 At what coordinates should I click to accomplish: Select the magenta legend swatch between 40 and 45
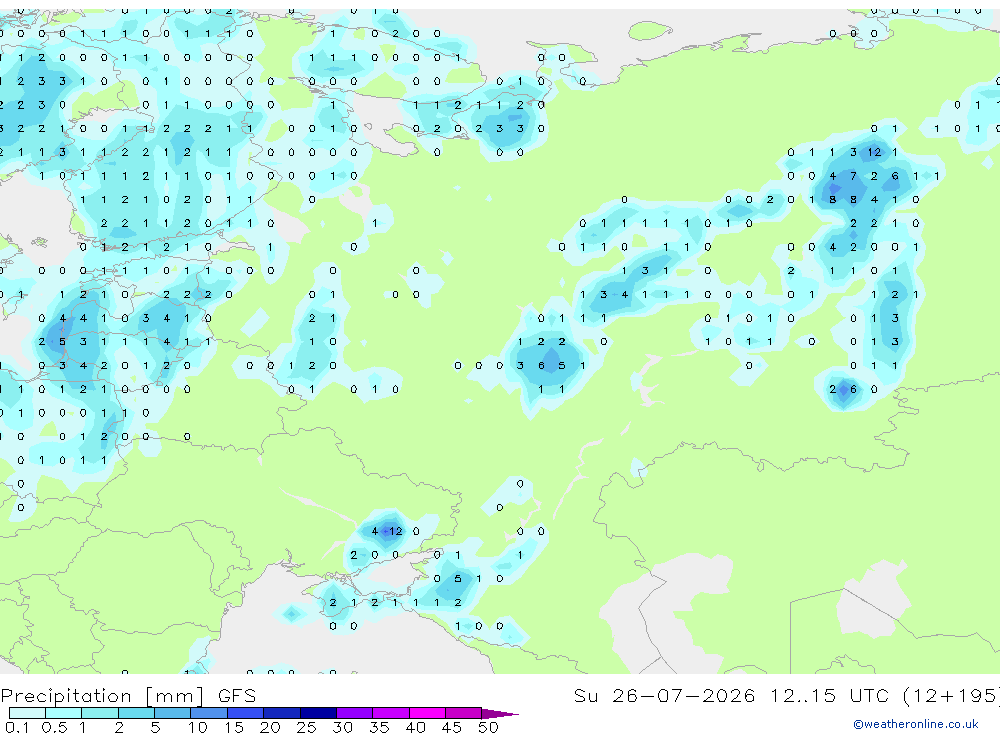click(x=427, y=713)
